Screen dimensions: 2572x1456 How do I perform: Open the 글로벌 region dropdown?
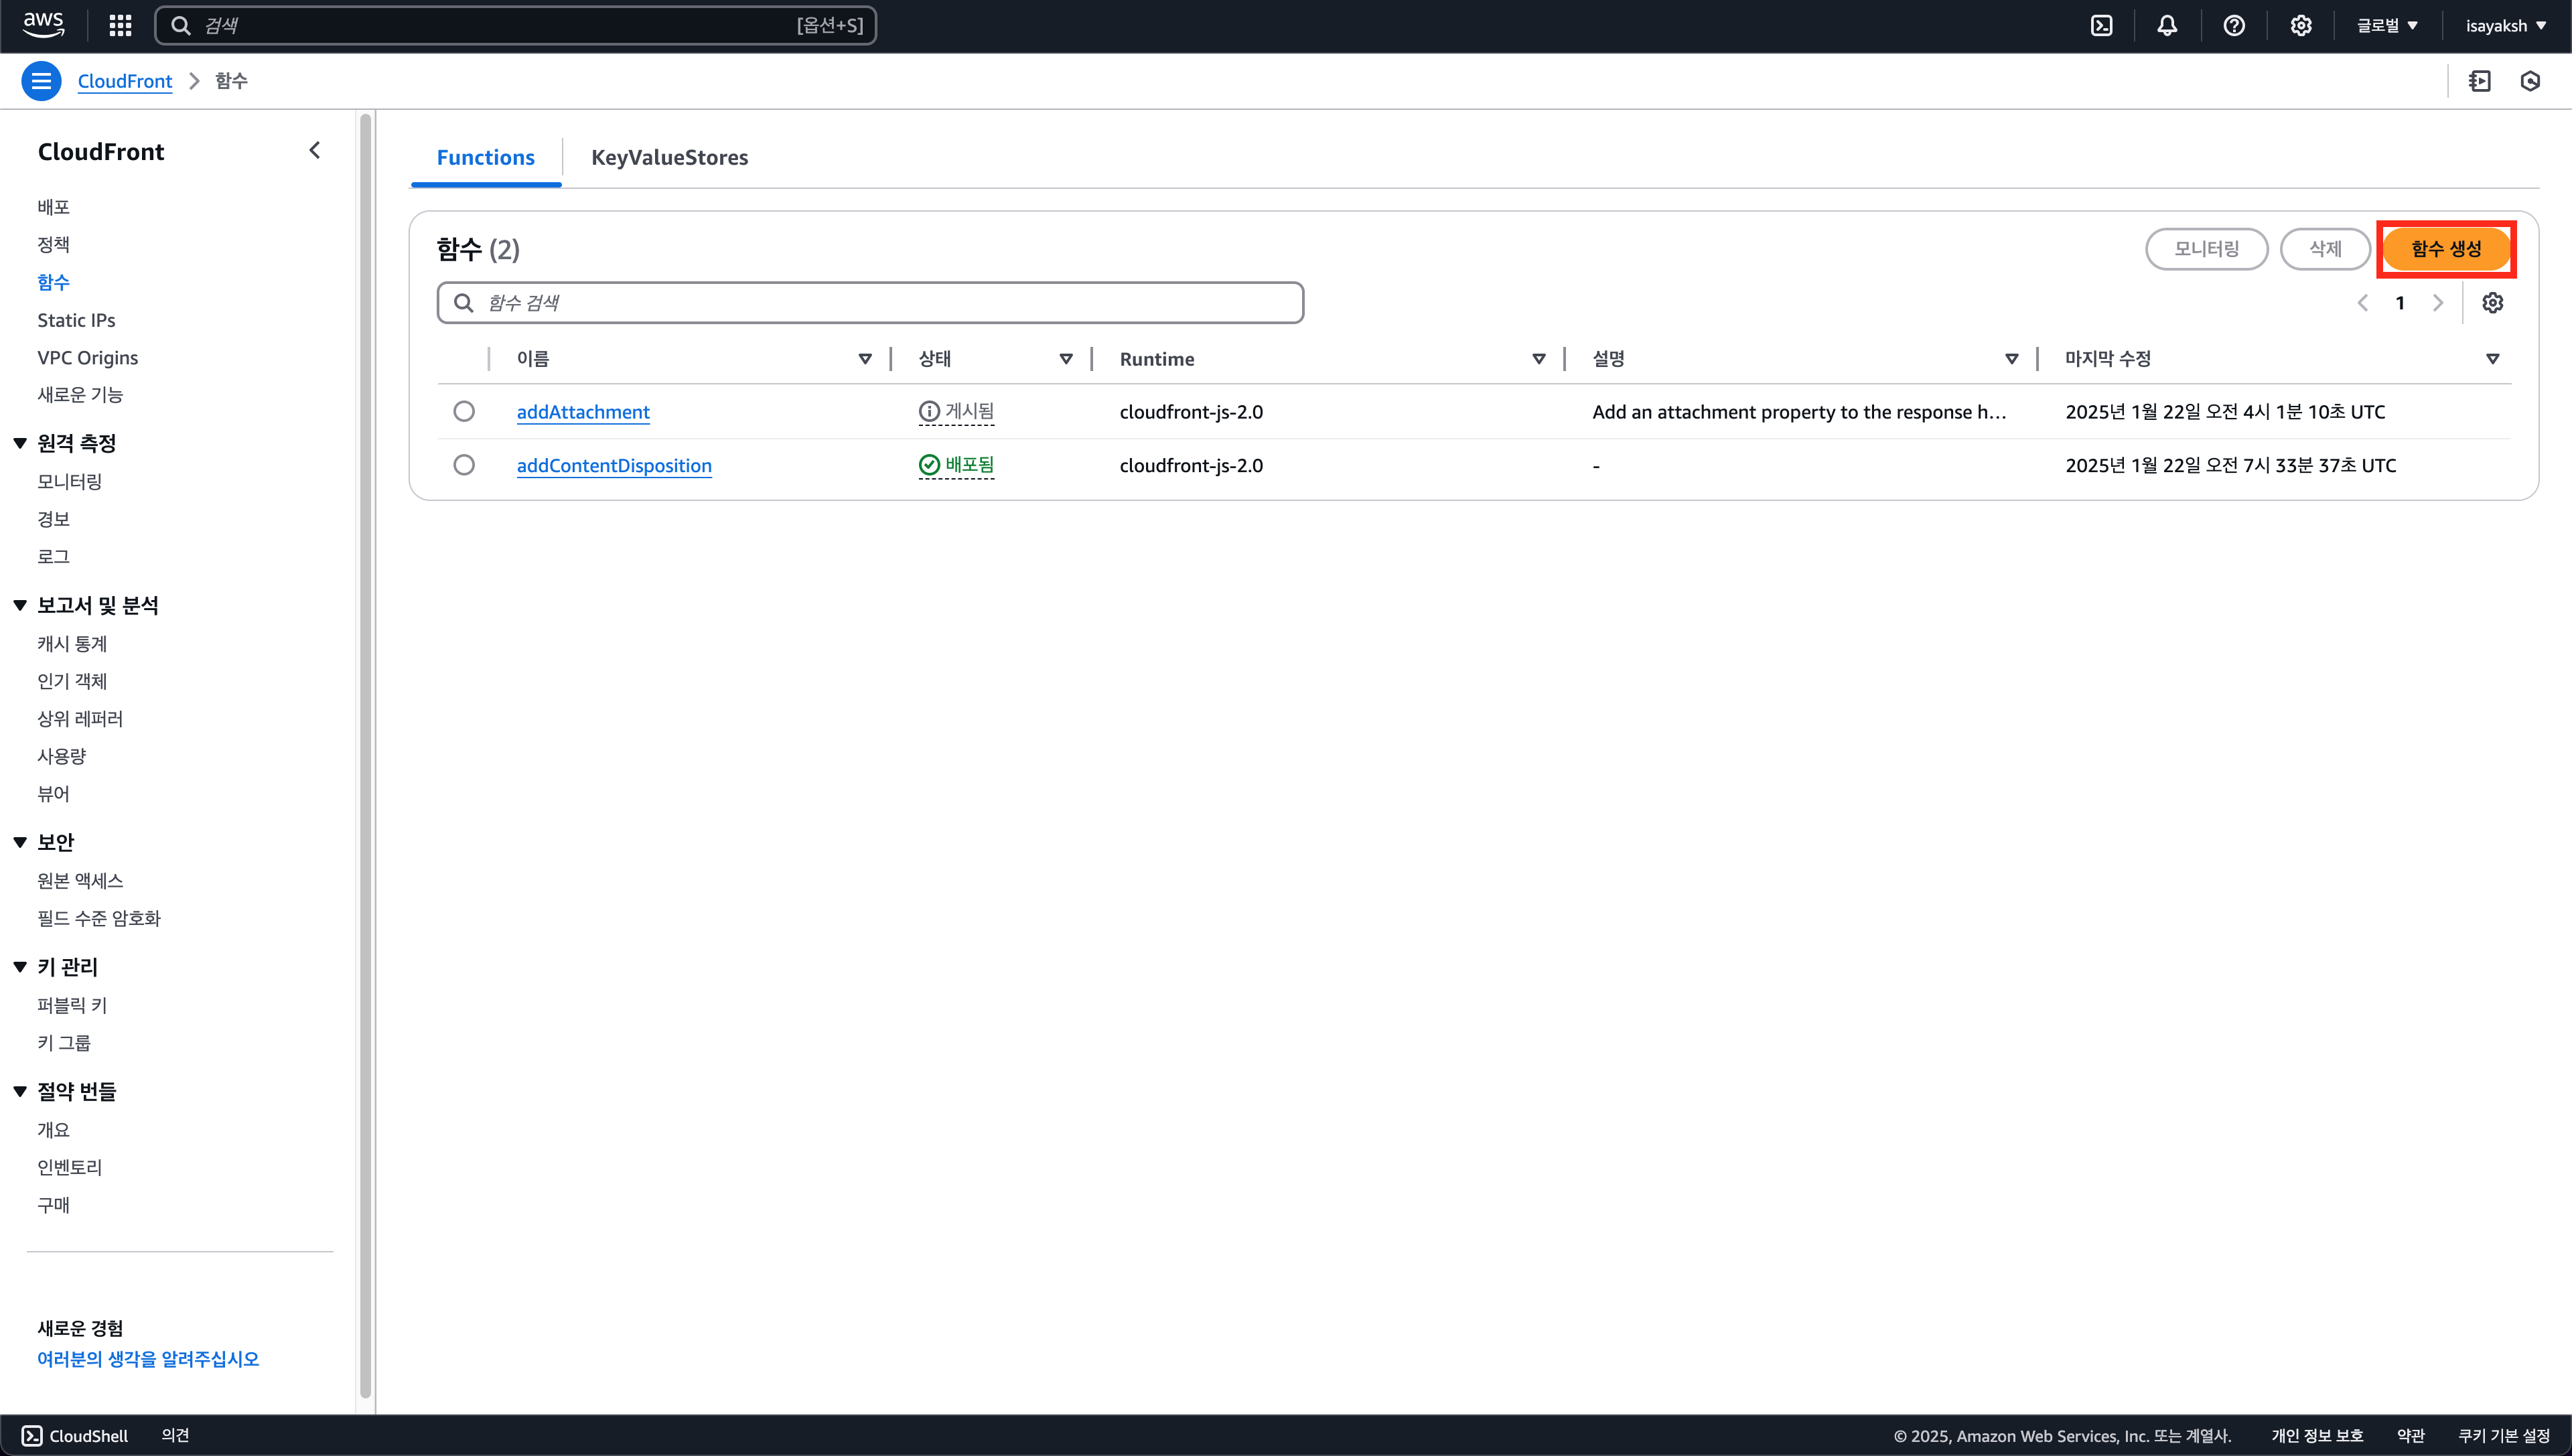coord(2387,26)
